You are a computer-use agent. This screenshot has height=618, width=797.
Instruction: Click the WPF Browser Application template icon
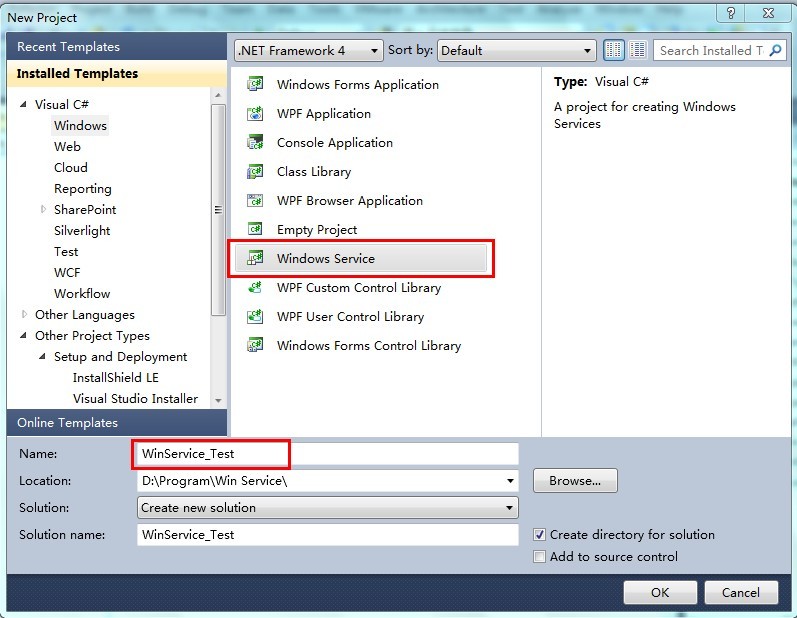tap(255, 200)
